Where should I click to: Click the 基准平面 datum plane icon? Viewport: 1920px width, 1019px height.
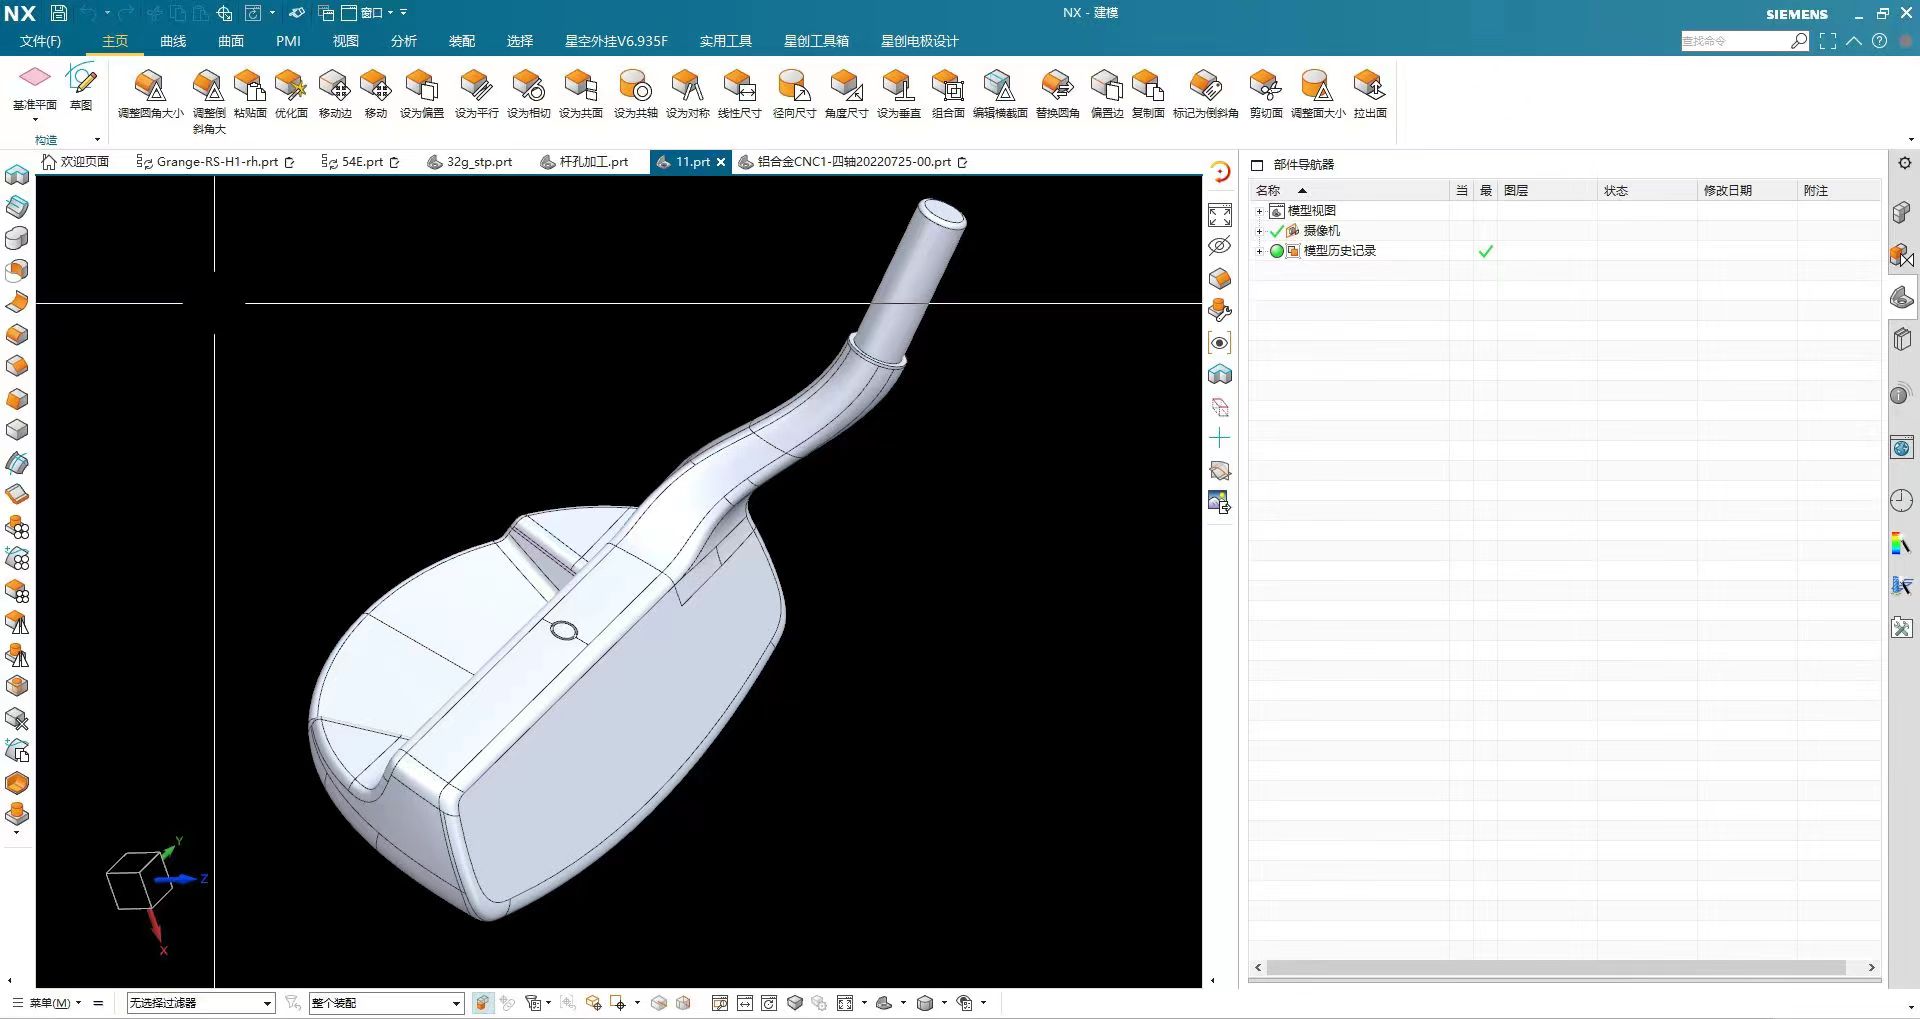pyautogui.click(x=34, y=79)
